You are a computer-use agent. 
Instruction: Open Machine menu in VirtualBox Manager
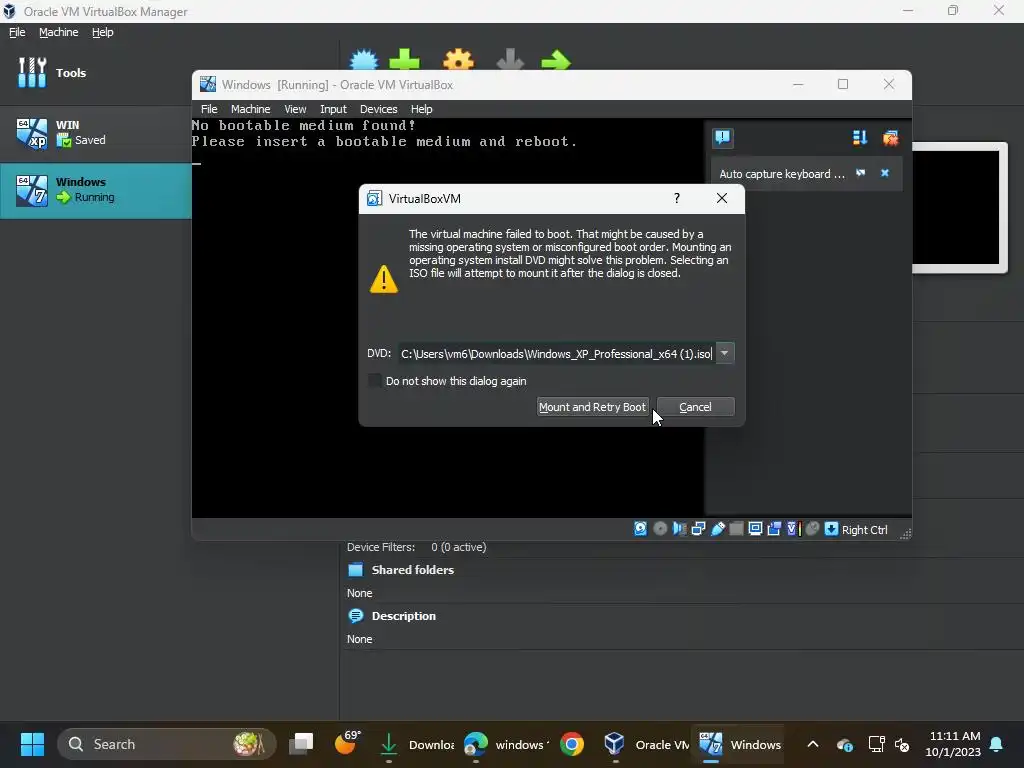click(58, 32)
